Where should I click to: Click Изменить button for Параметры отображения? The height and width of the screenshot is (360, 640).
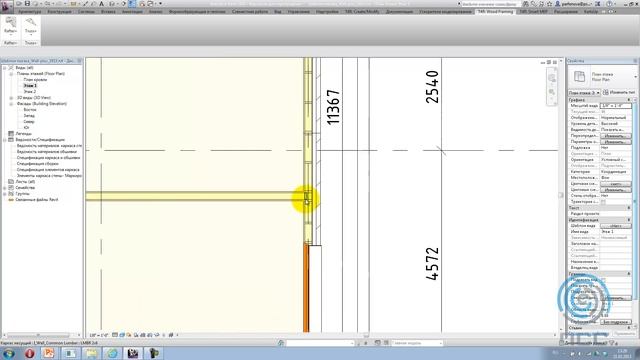pyautogui.click(x=616, y=142)
